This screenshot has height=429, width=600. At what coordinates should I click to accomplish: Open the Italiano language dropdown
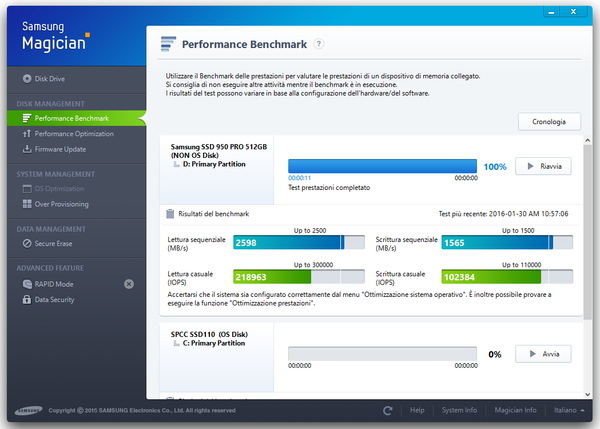tap(569, 410)
